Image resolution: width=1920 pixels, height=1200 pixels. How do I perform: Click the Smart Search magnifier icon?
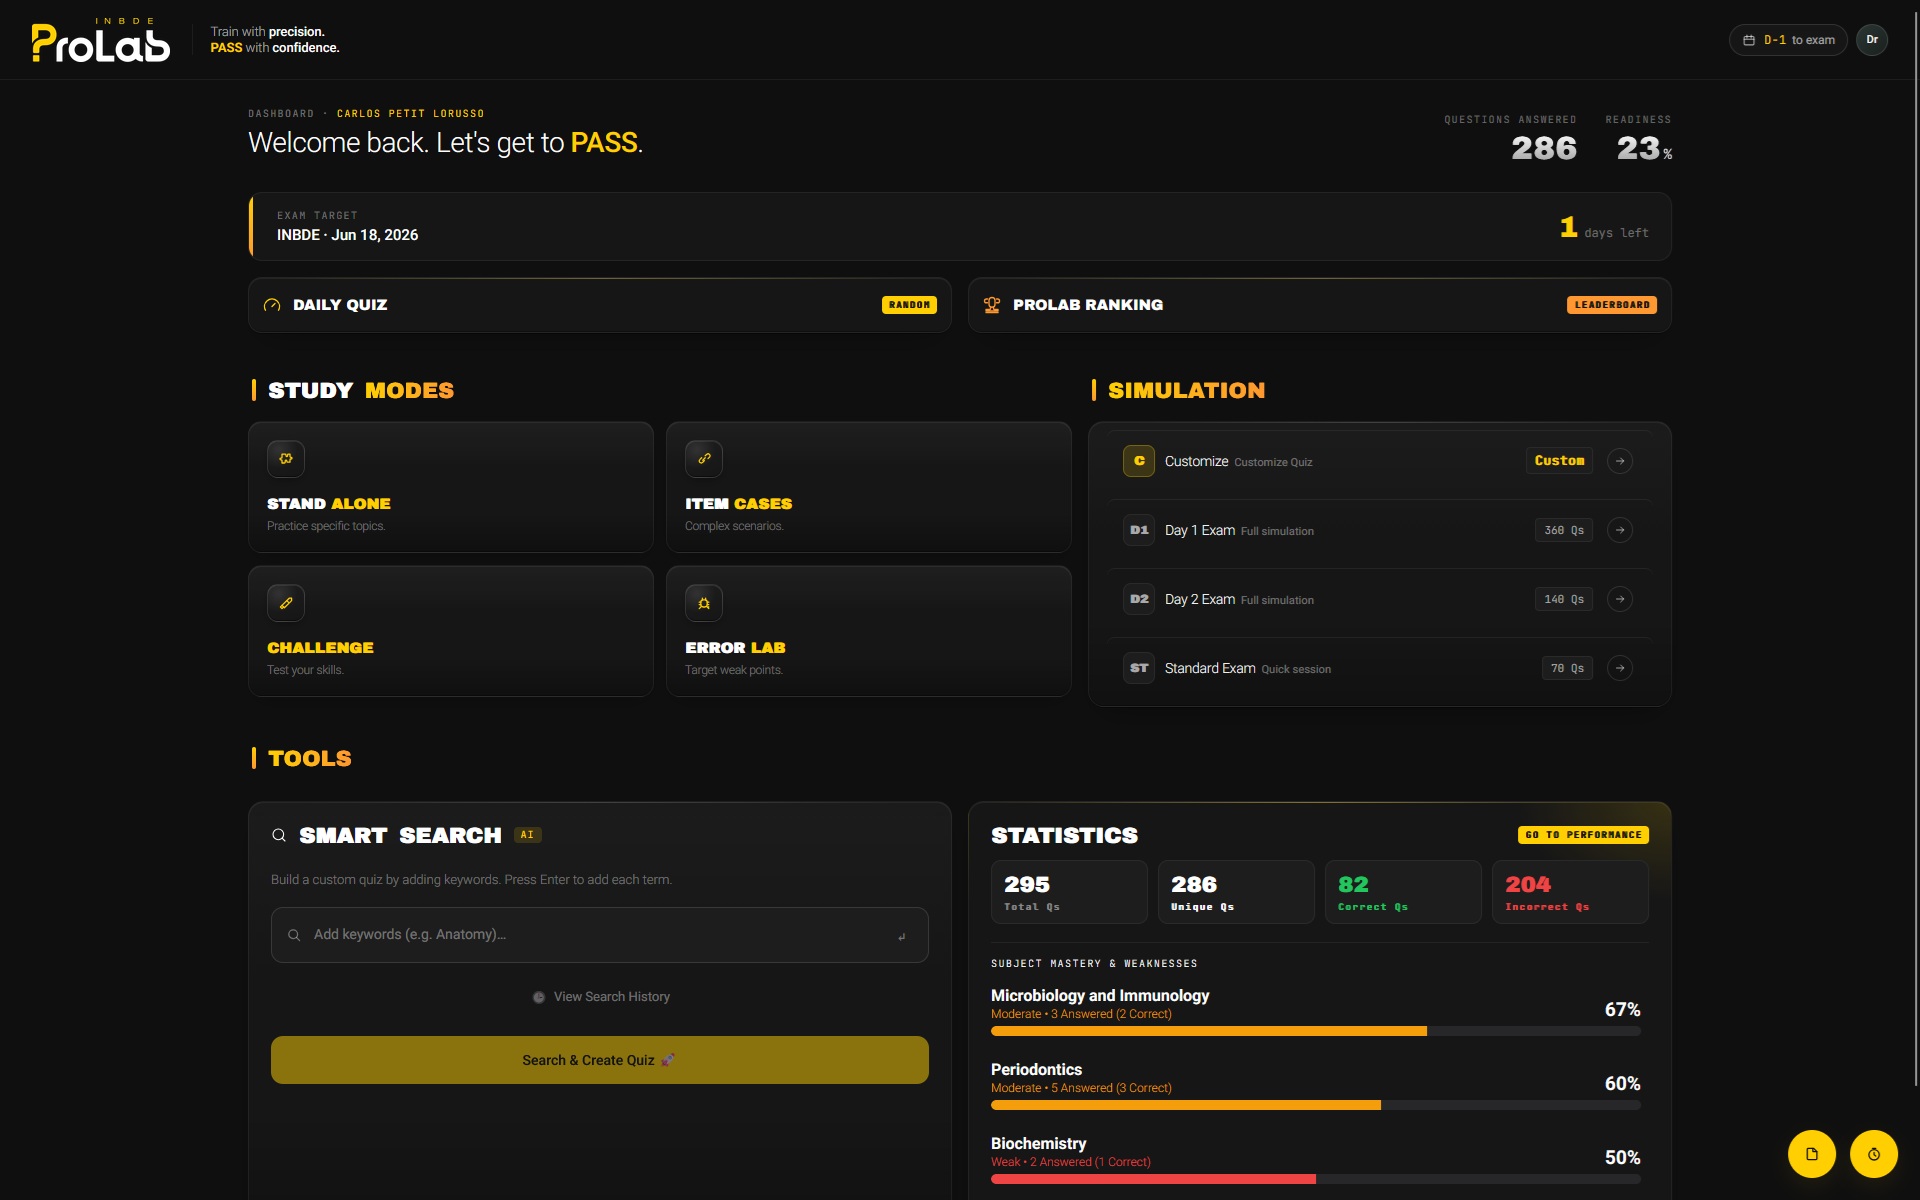[x=279, y=835]
